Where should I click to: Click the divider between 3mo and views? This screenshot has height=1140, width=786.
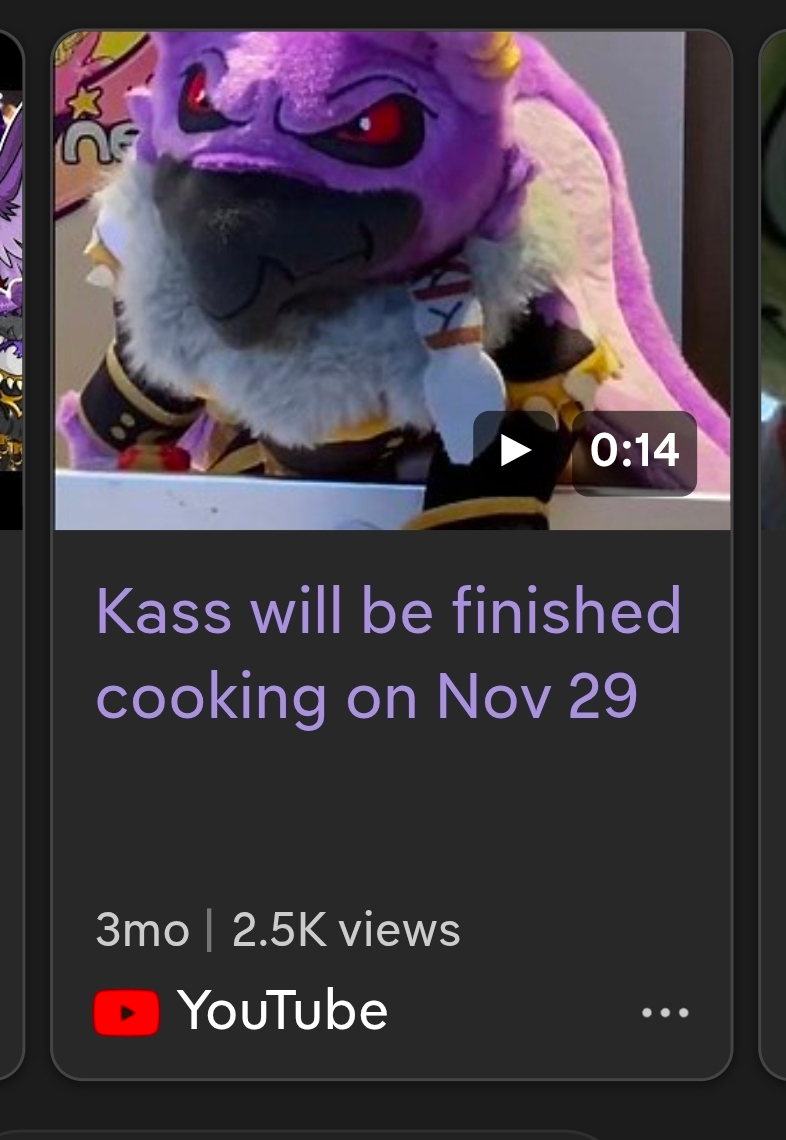click(x=210, y=931)
